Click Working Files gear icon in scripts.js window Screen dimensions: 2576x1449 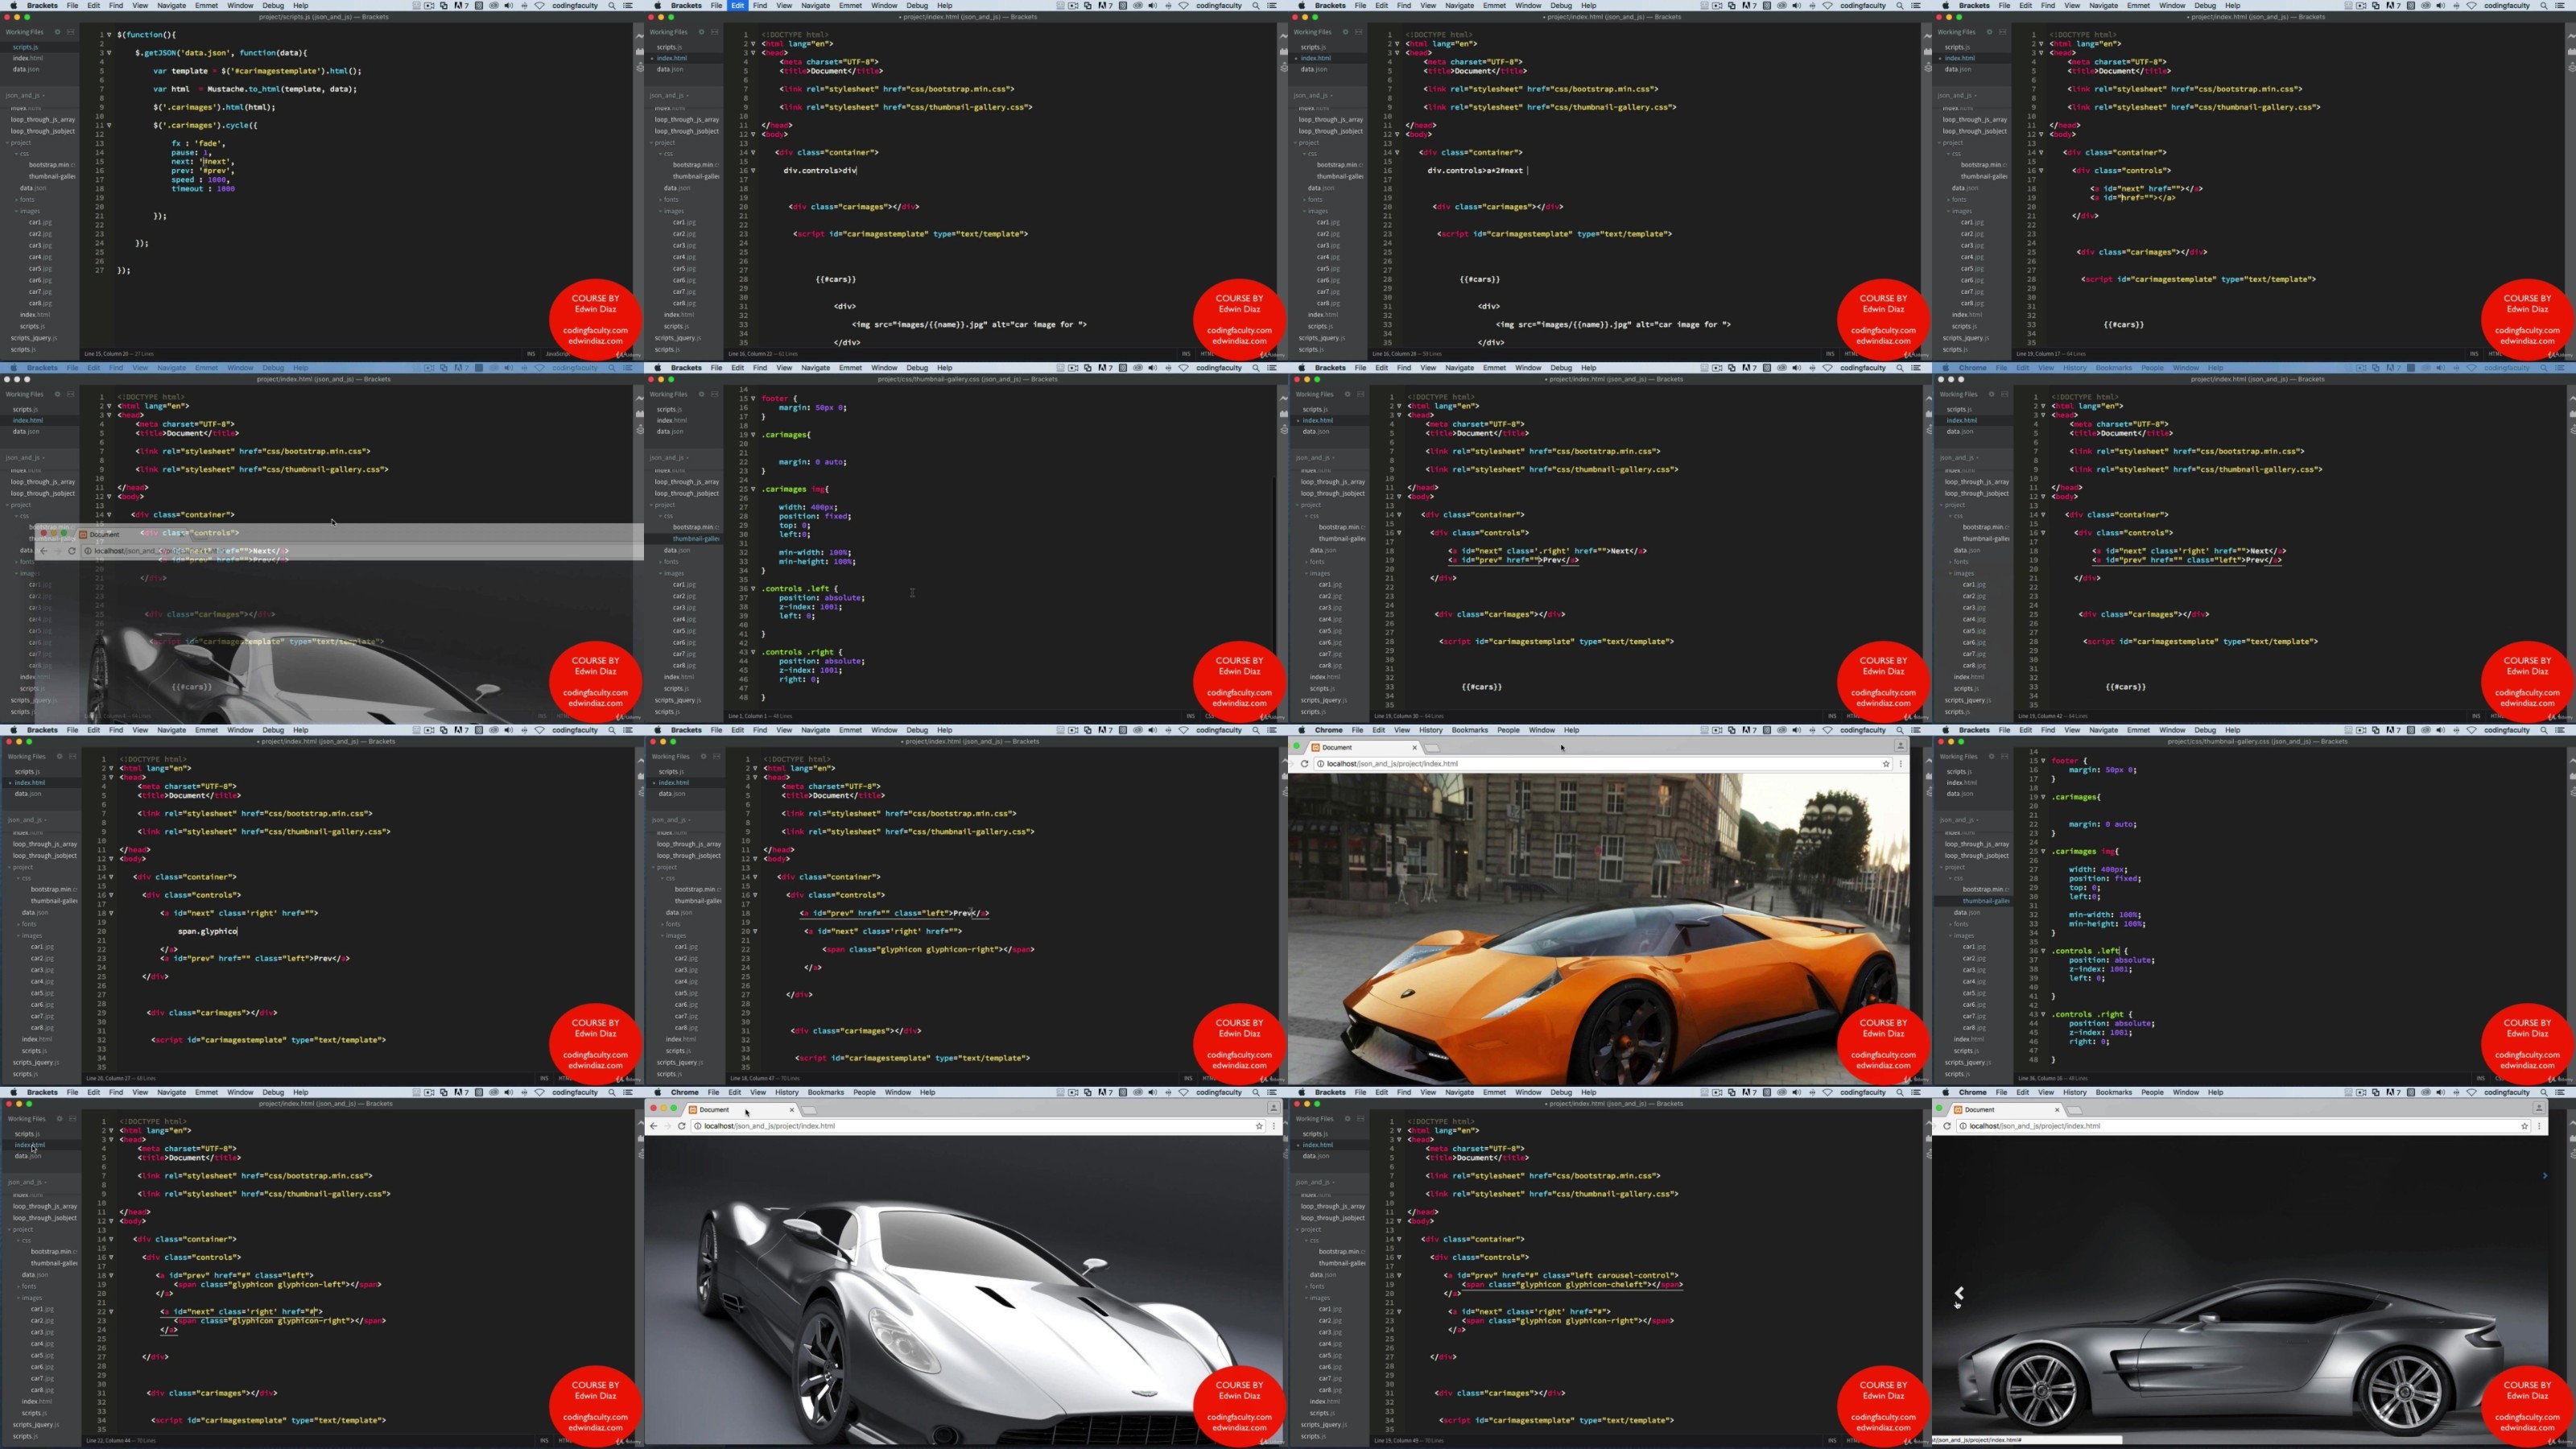pos(57,32)
